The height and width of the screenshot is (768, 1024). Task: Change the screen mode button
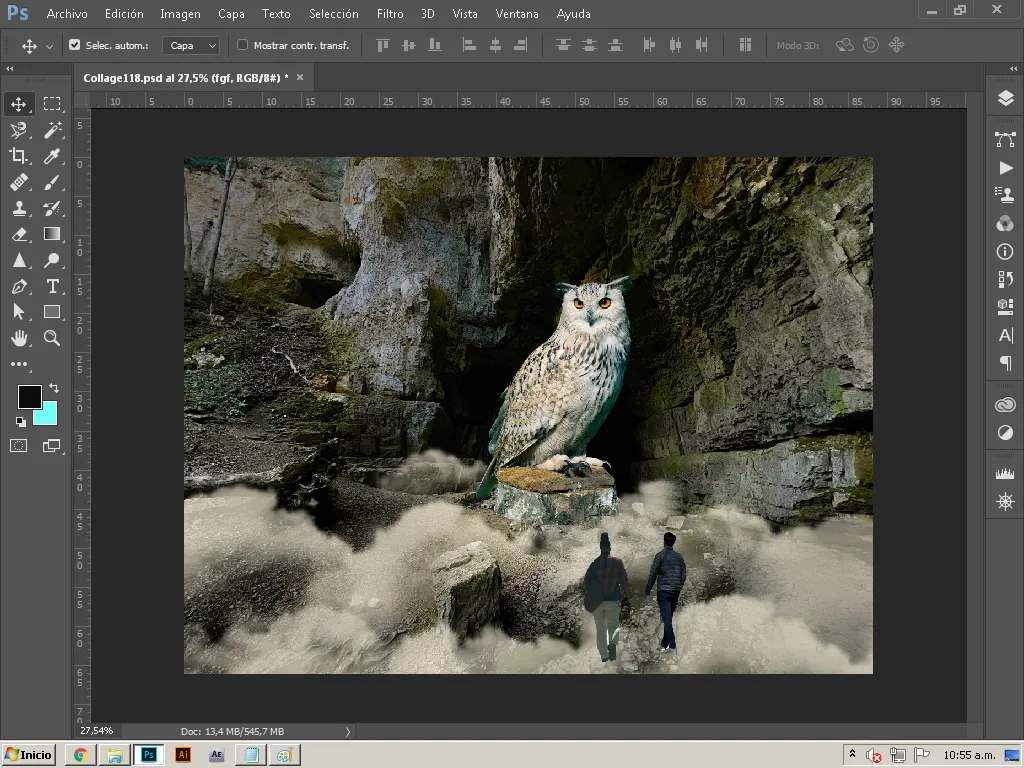coord(52,445)
